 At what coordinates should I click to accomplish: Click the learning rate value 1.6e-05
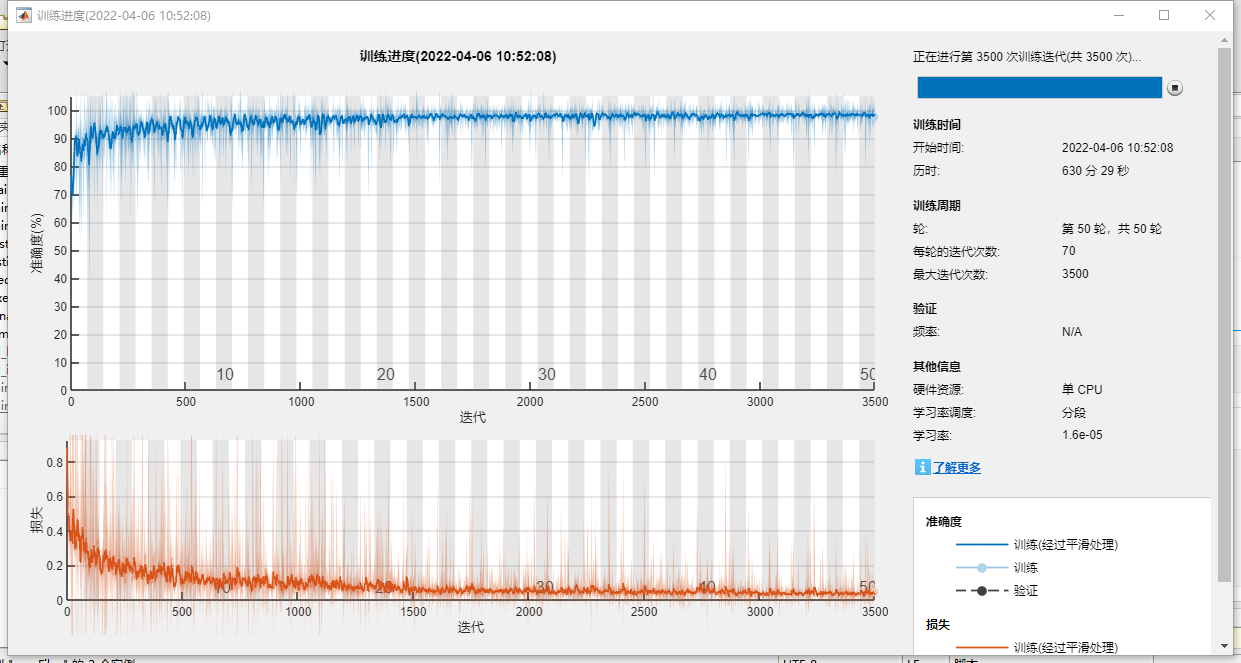click(1082, 435)
